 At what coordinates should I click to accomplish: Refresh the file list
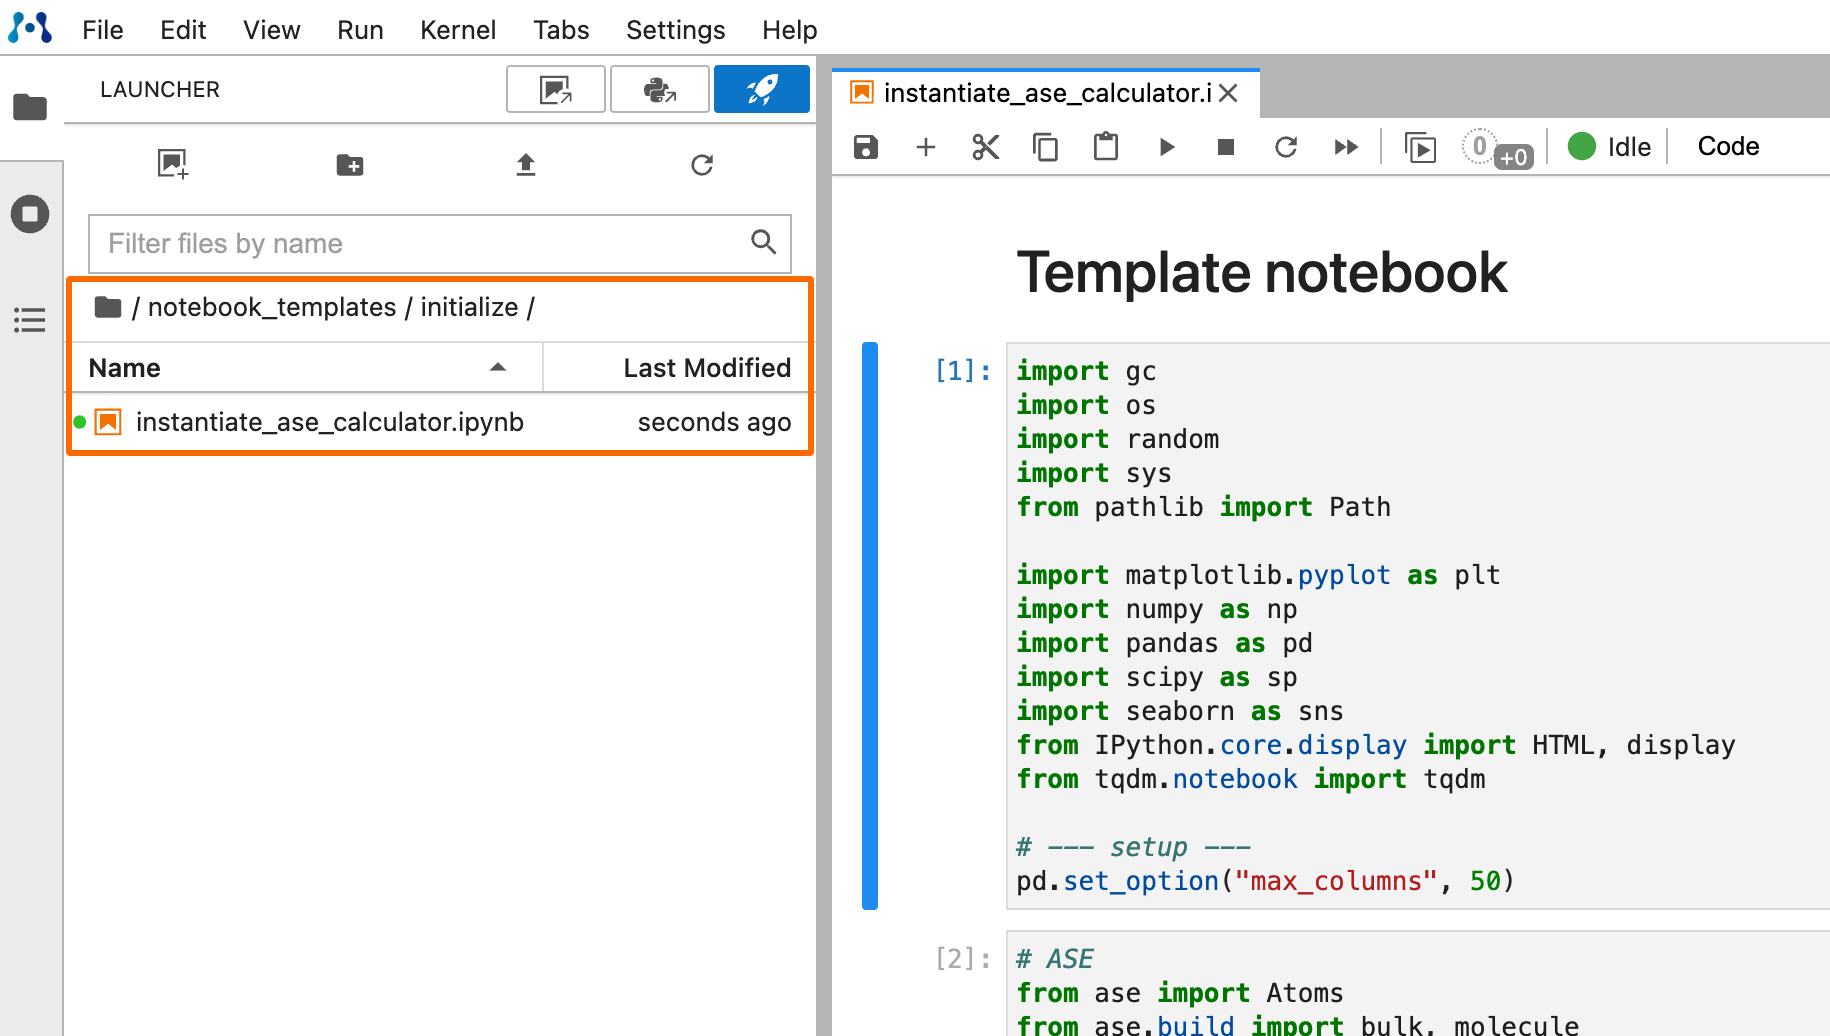click(x=702, y=164)
